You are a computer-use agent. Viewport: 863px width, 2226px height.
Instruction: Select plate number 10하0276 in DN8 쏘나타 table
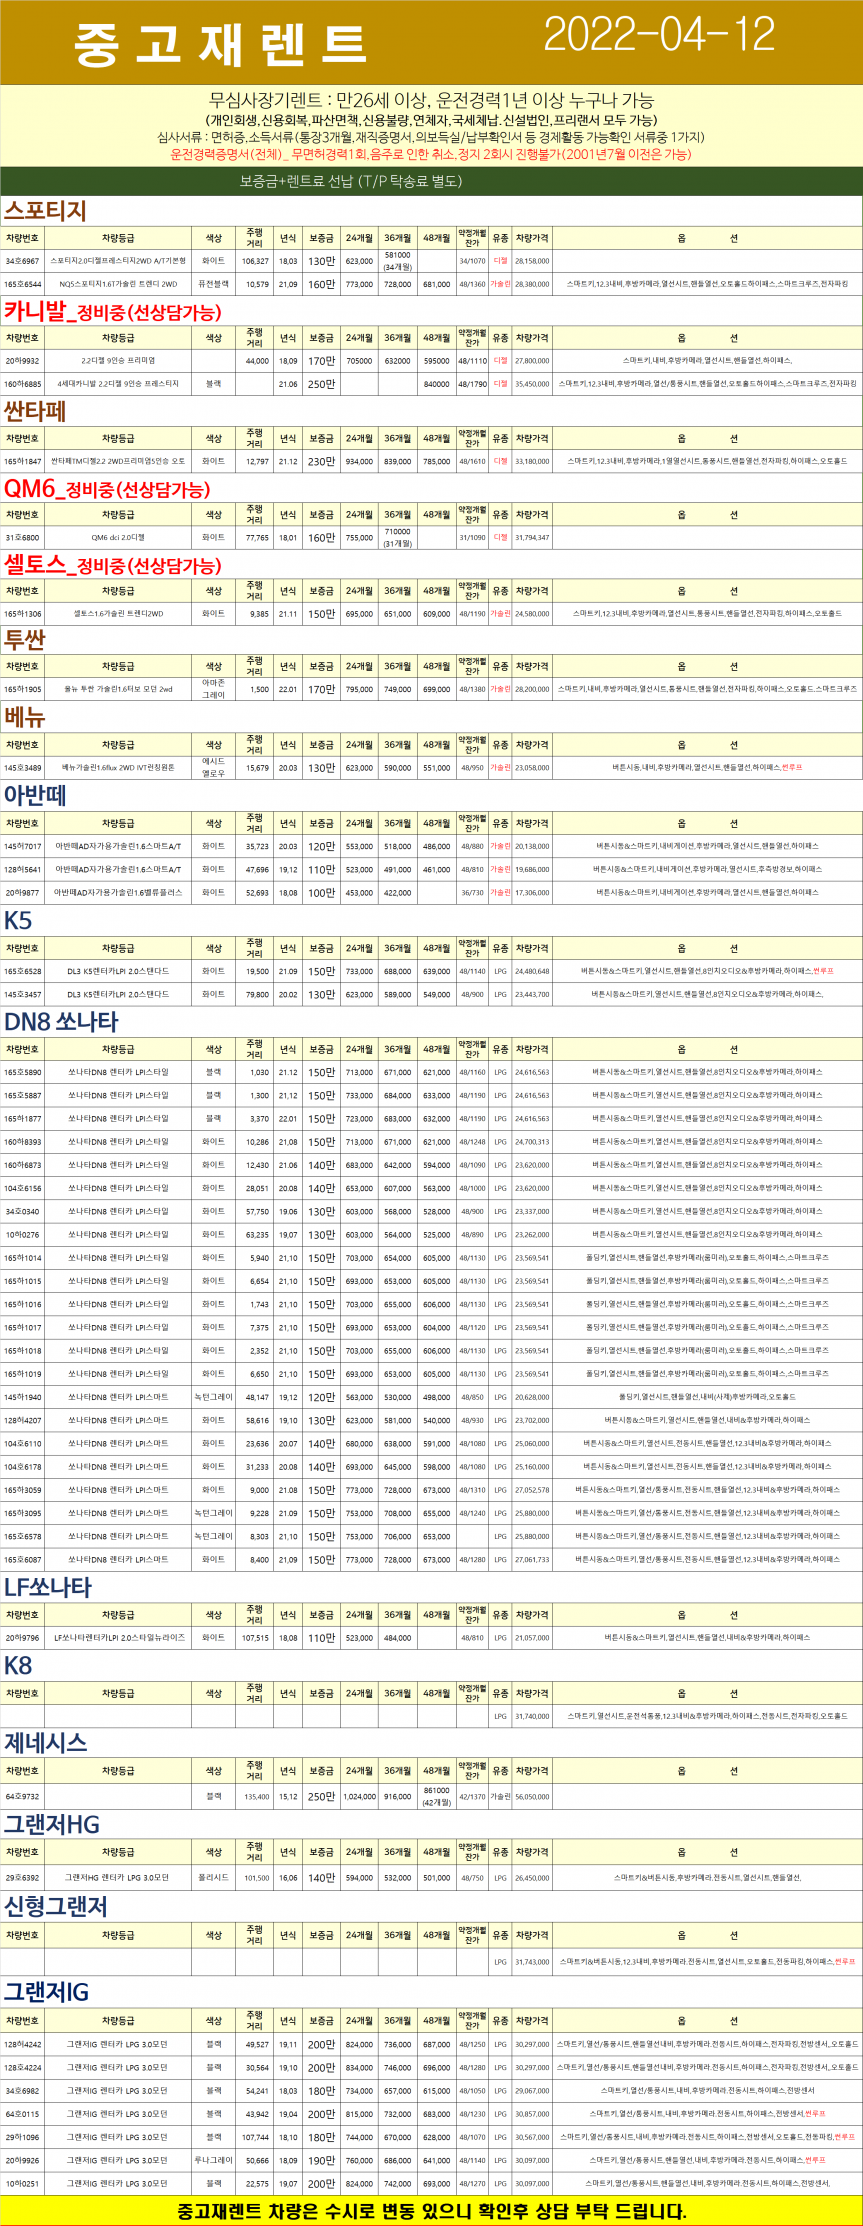click(22, 1234)
